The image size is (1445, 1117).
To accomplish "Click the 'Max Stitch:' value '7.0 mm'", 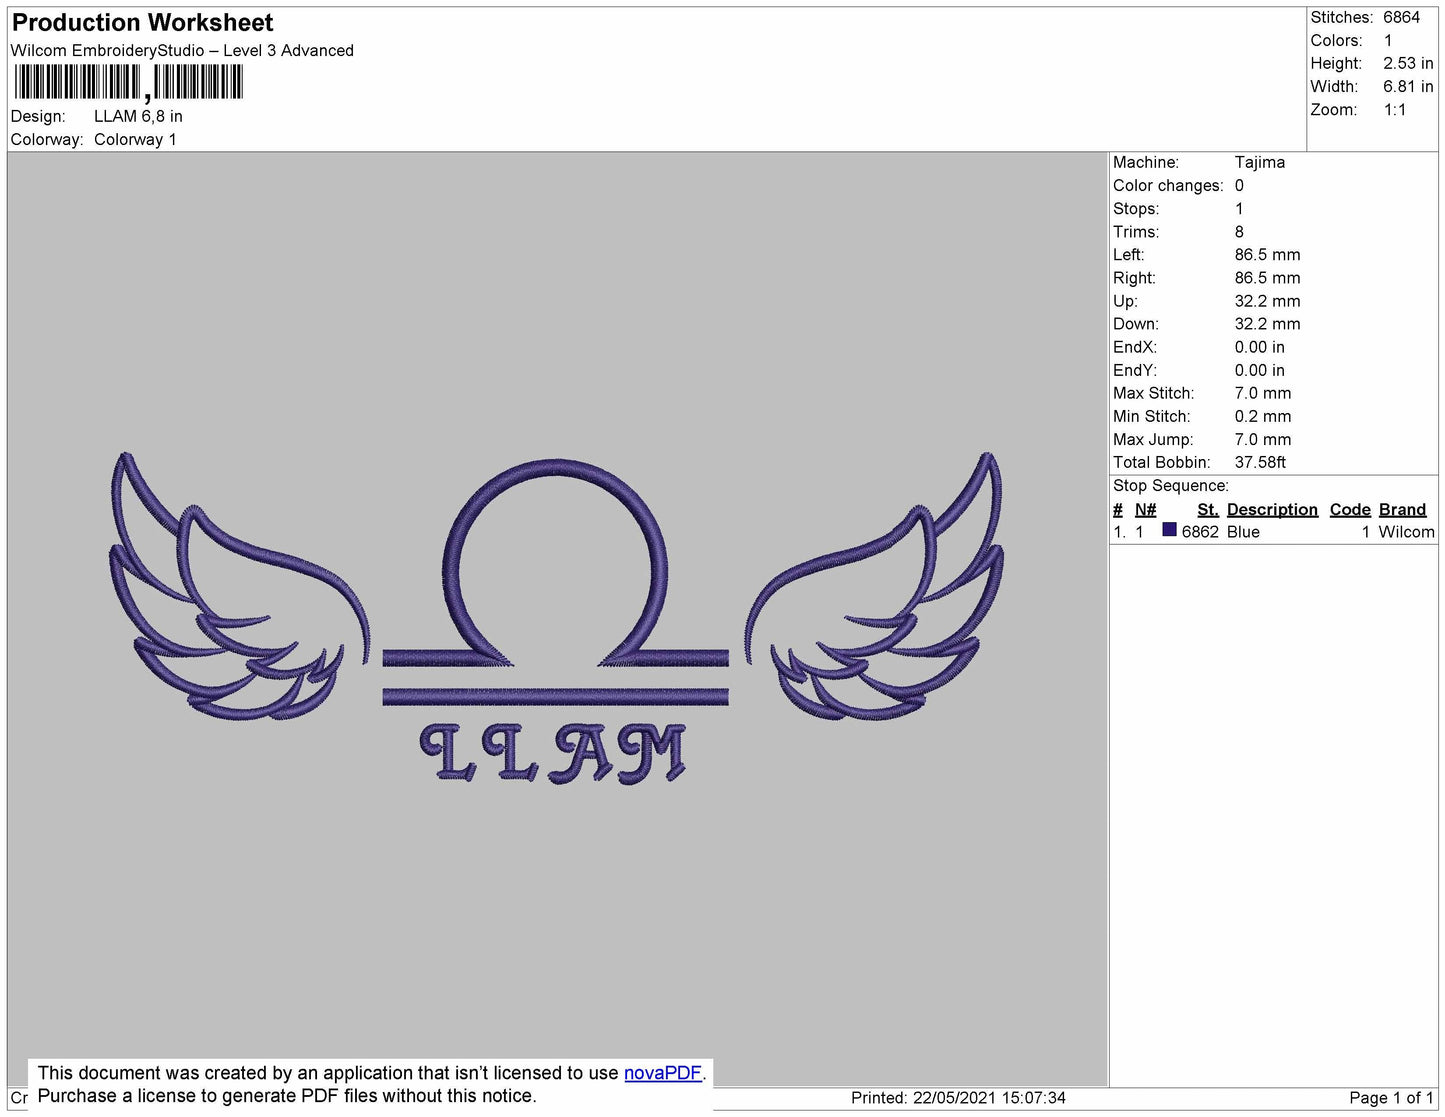I will tap(1262, 393).
